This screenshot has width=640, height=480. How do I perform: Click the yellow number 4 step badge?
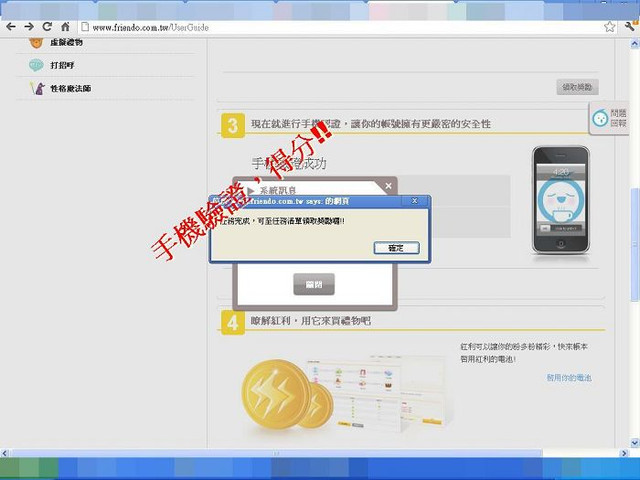[233, 322]
